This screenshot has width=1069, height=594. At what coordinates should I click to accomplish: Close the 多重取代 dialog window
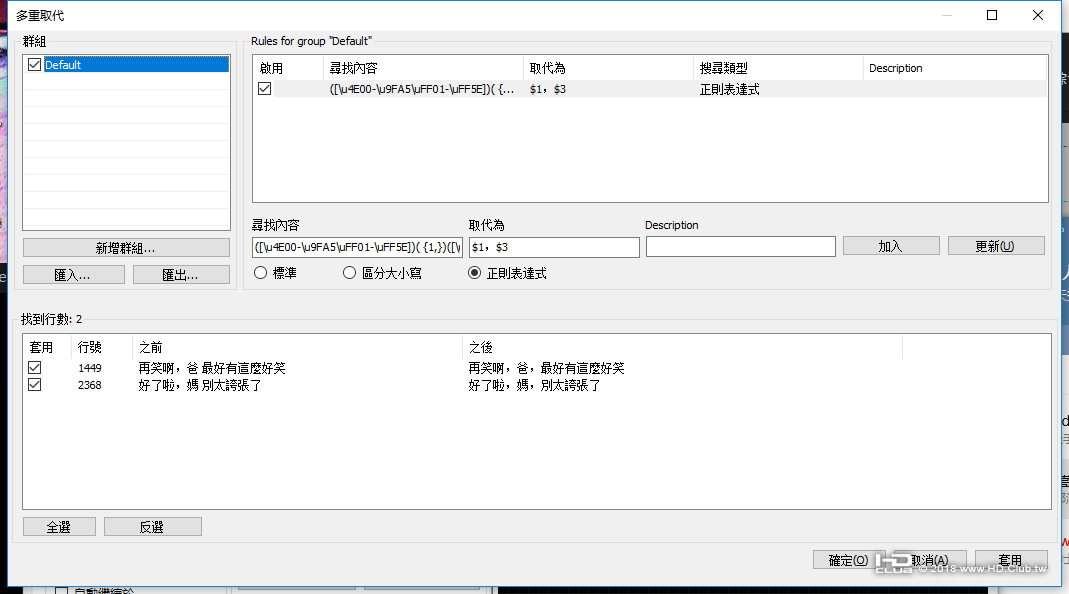(x=1038, y=15)
